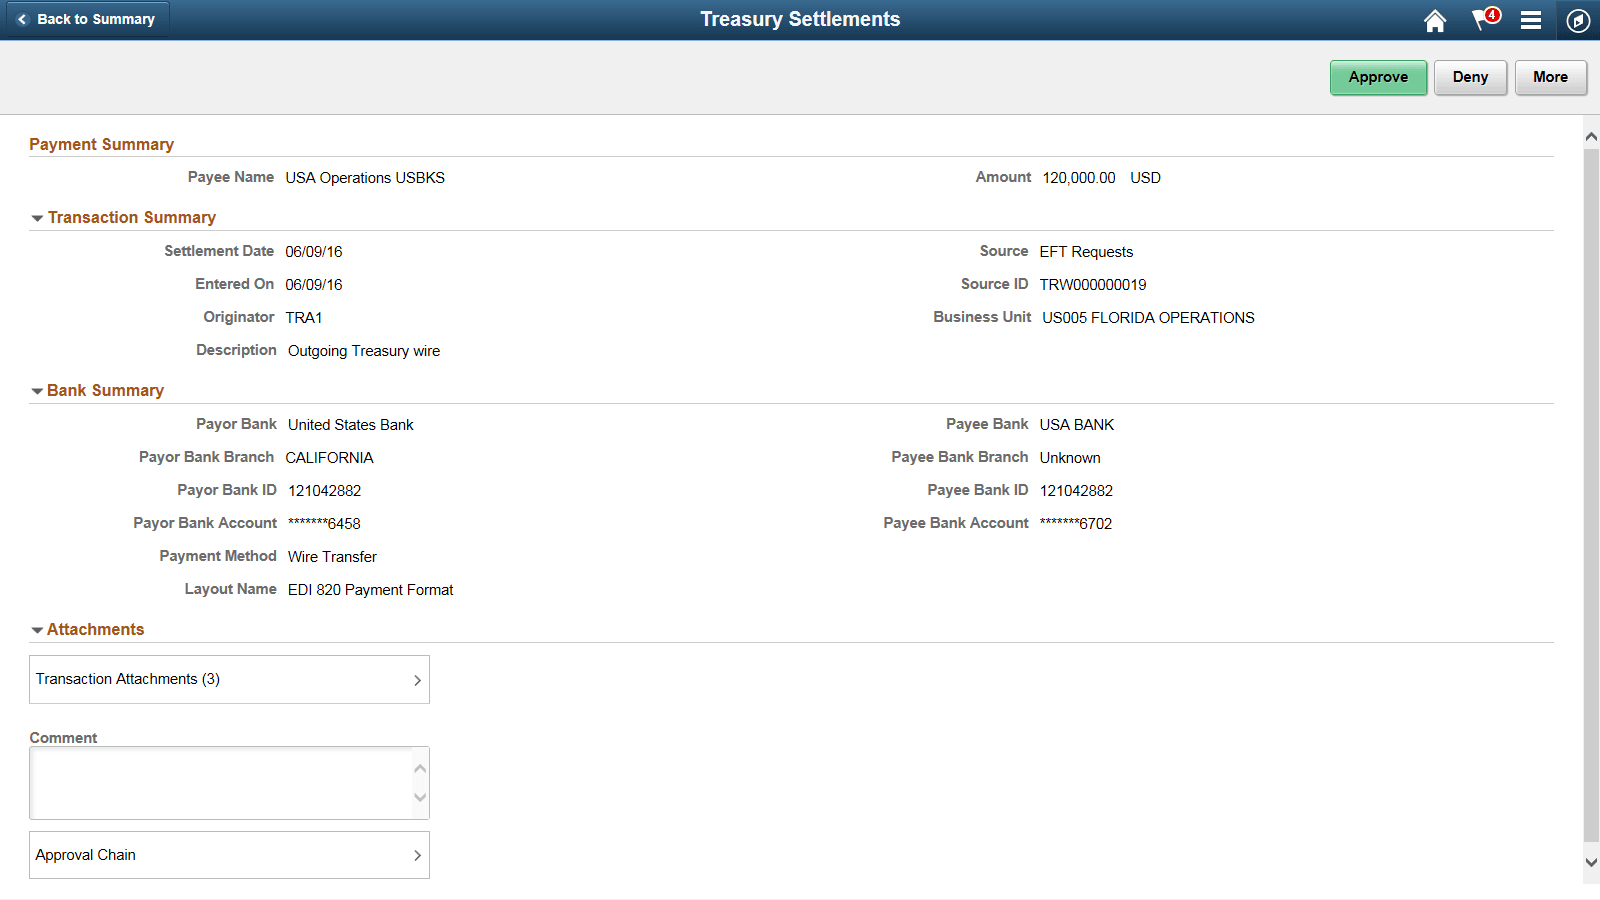Return via the Back to Summary link
Viewport: 1600px width, 900px height.
coord(97,18)
